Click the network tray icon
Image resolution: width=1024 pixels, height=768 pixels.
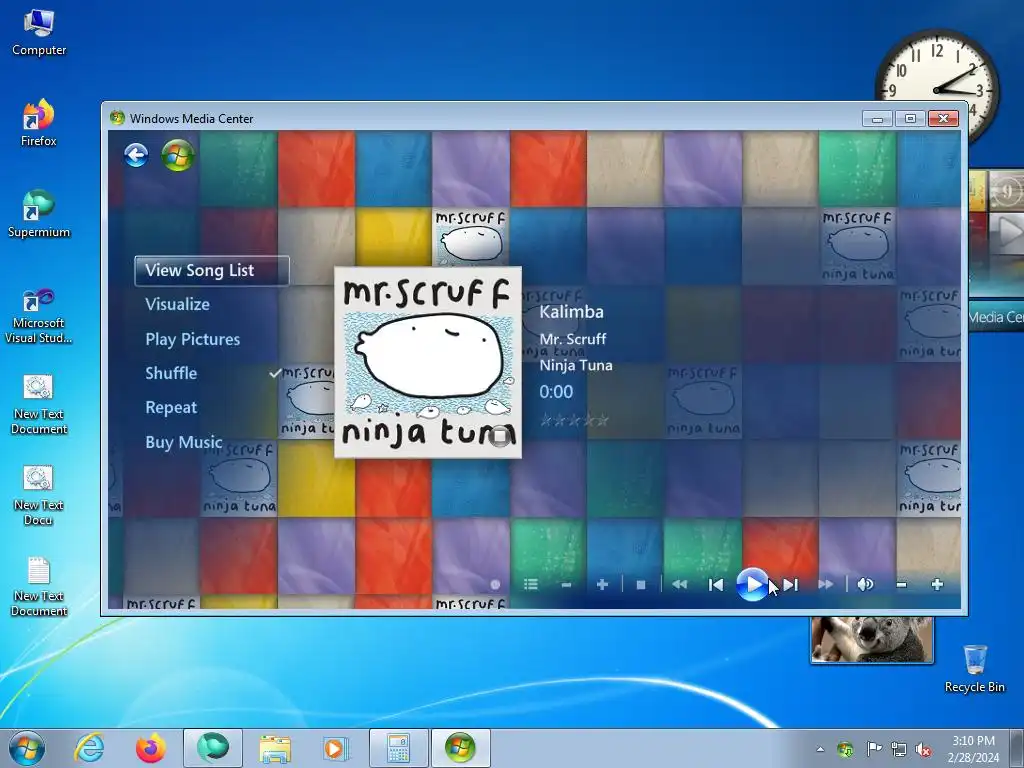899,749
